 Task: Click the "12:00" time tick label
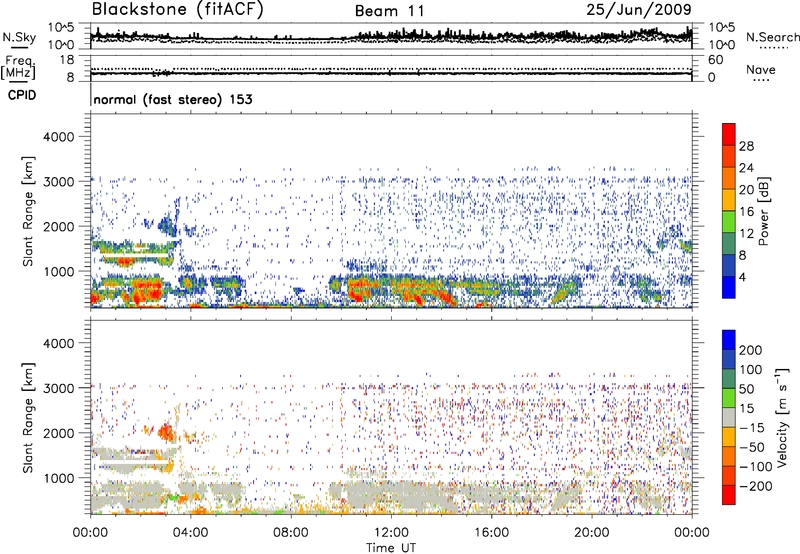[x=391, y=533]
